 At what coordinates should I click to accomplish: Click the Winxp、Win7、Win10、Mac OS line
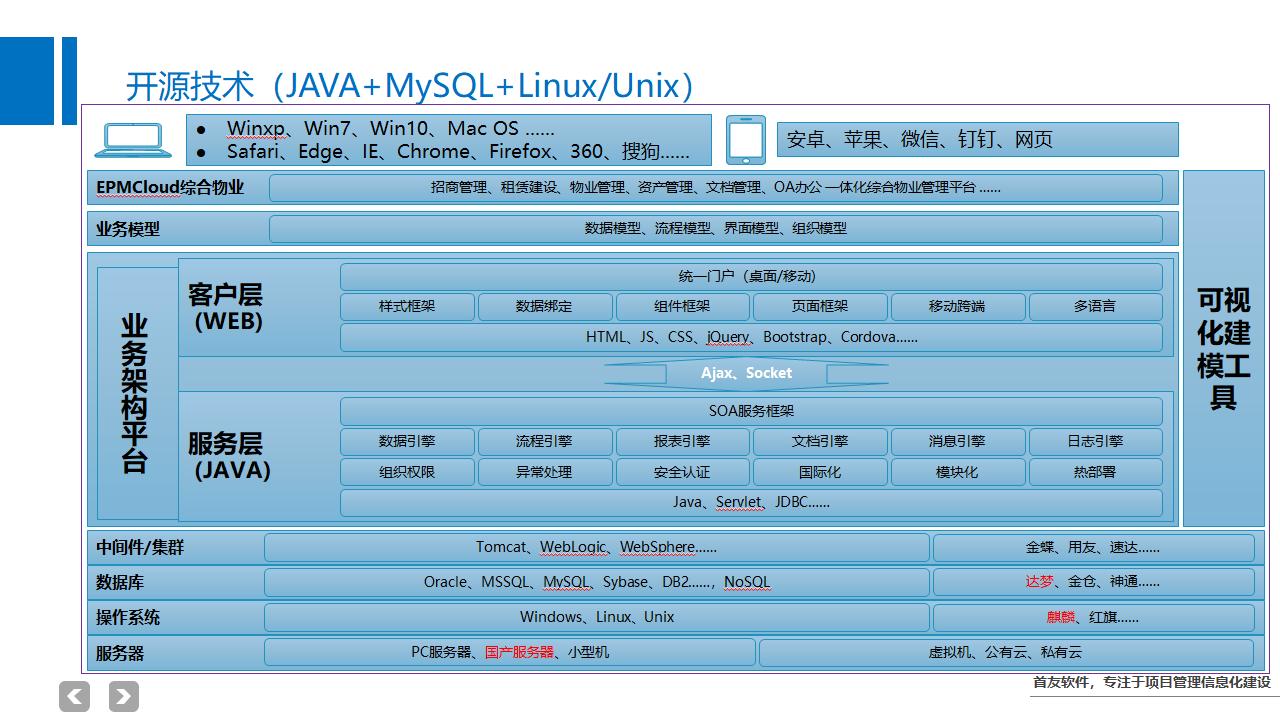[x=391, y=128]
